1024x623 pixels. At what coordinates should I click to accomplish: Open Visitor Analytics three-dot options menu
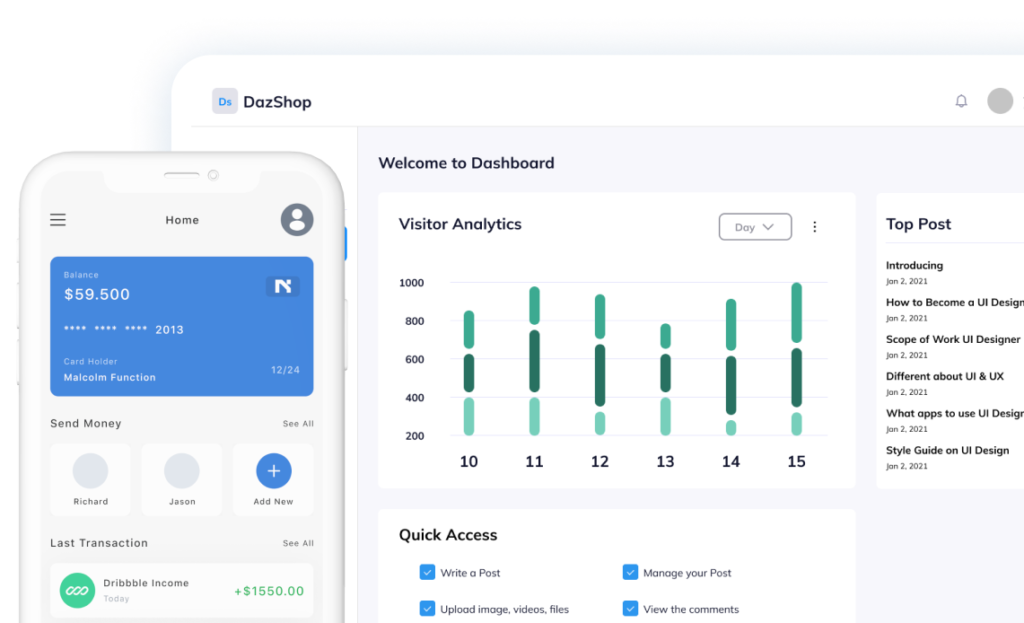(x=814, y=227)
